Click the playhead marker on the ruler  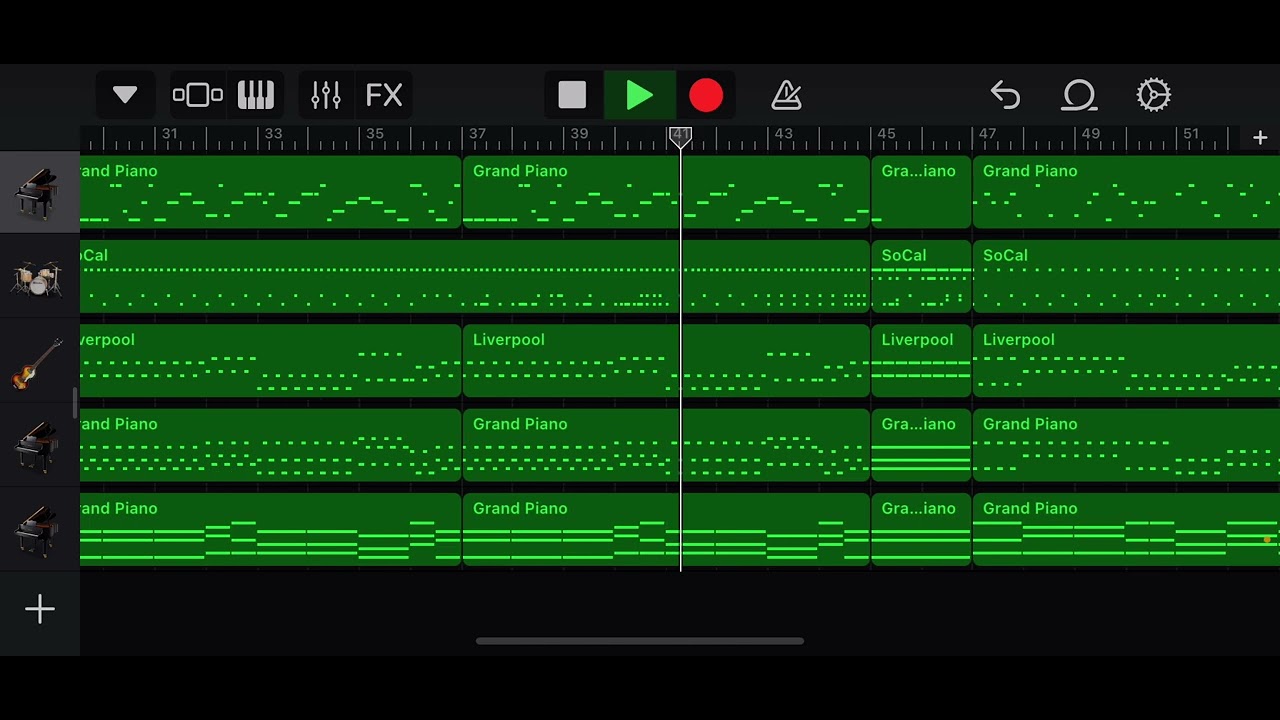(680, 137)
